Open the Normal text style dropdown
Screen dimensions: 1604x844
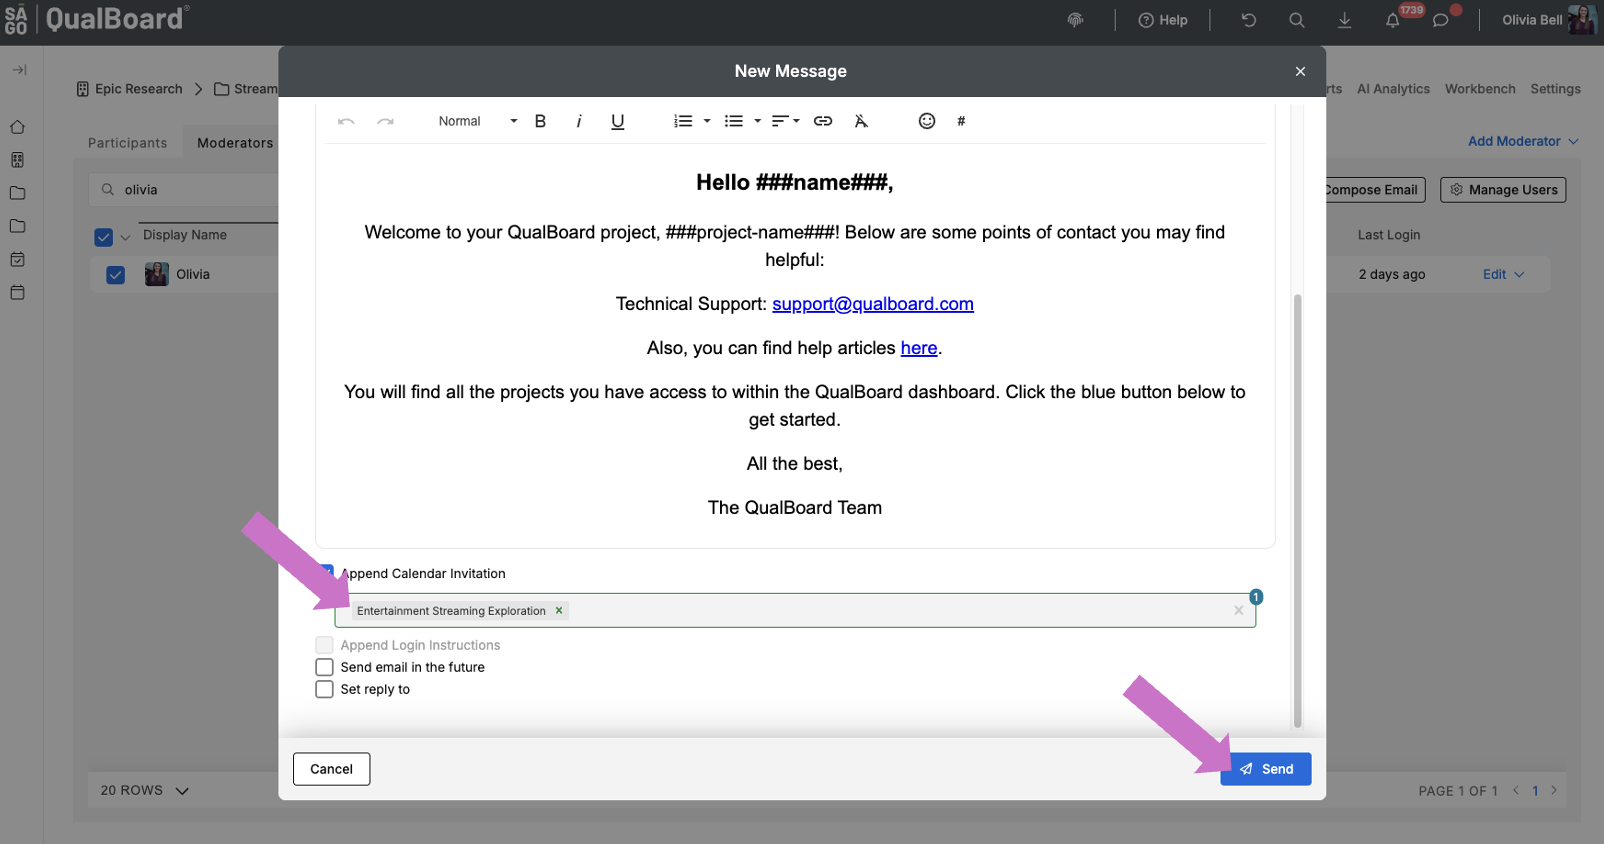[477, 121]
